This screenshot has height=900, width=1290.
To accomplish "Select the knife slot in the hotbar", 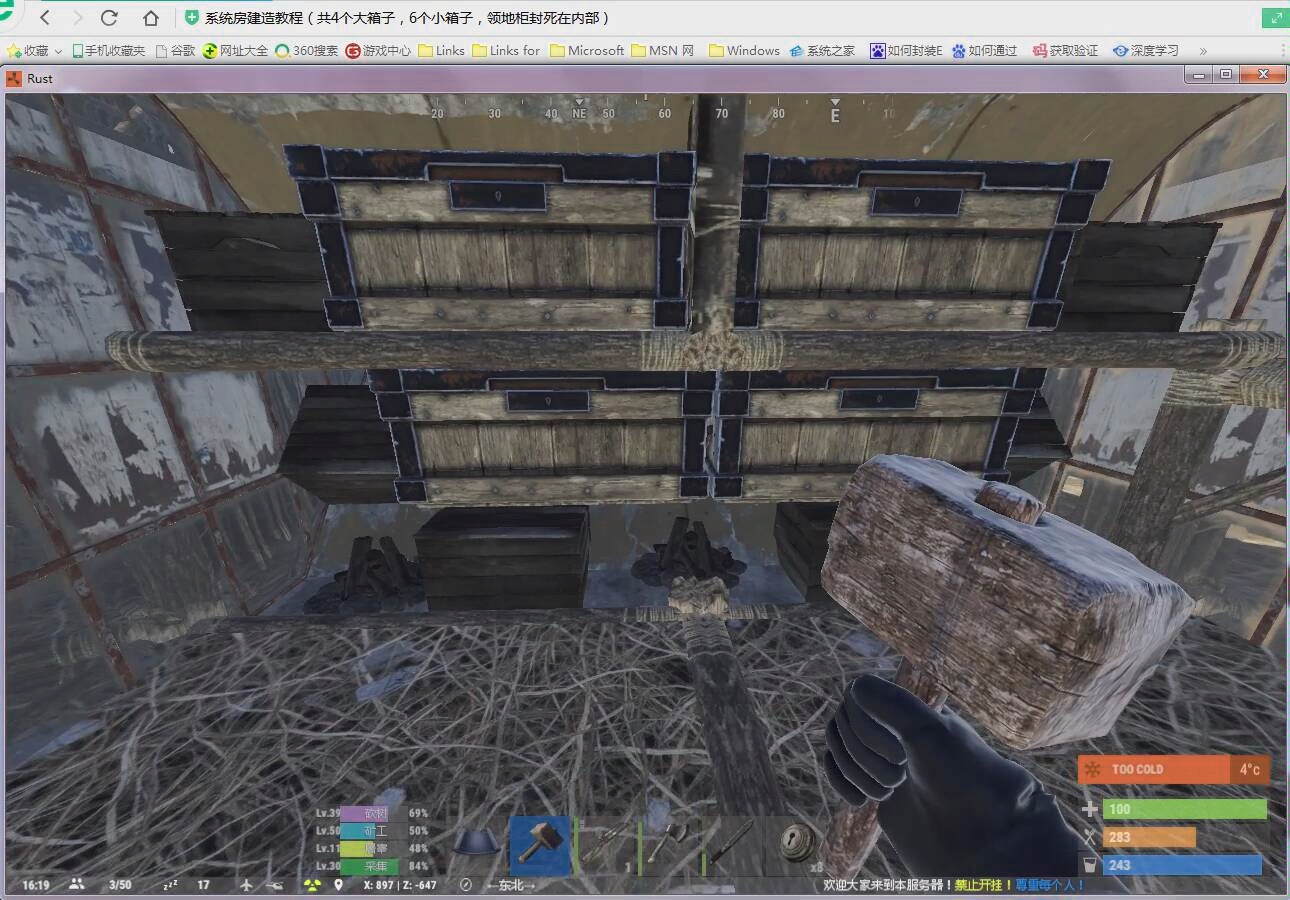I will click(x=733, y=847).
